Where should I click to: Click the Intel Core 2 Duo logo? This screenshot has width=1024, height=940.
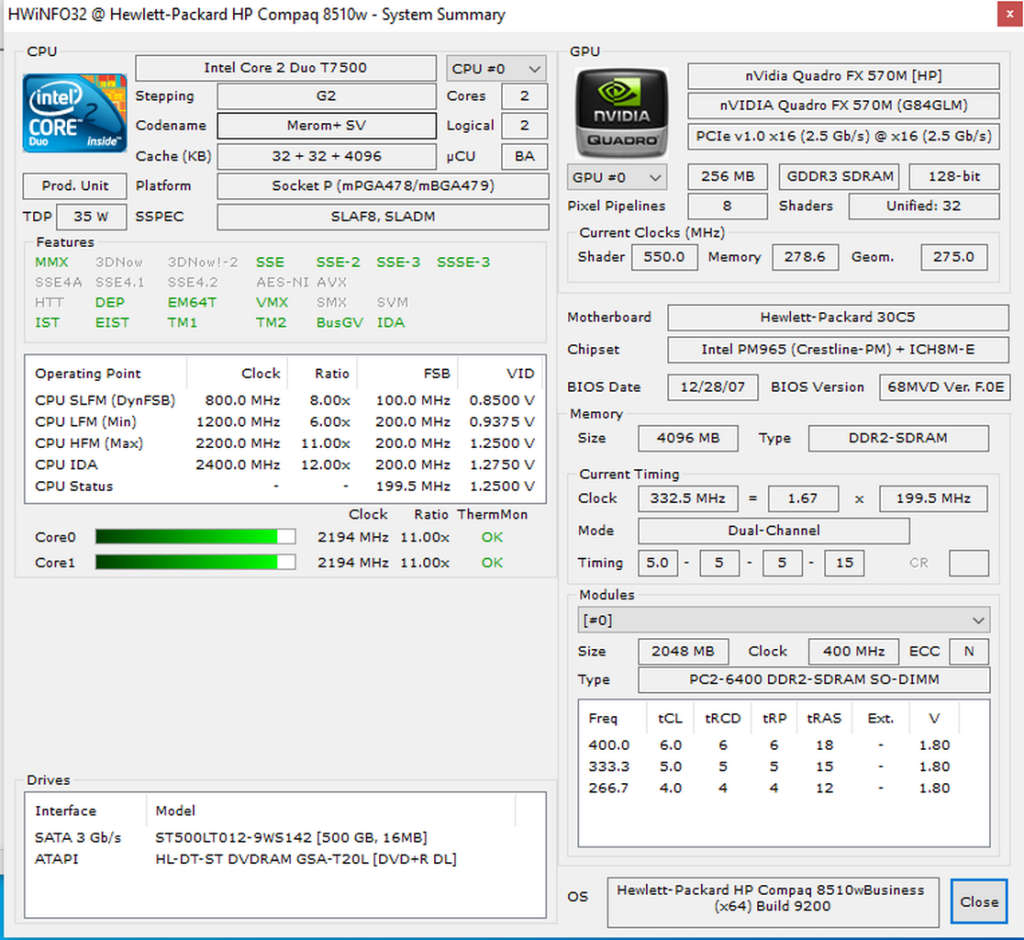pyautogui.click(x=75, y=113)
